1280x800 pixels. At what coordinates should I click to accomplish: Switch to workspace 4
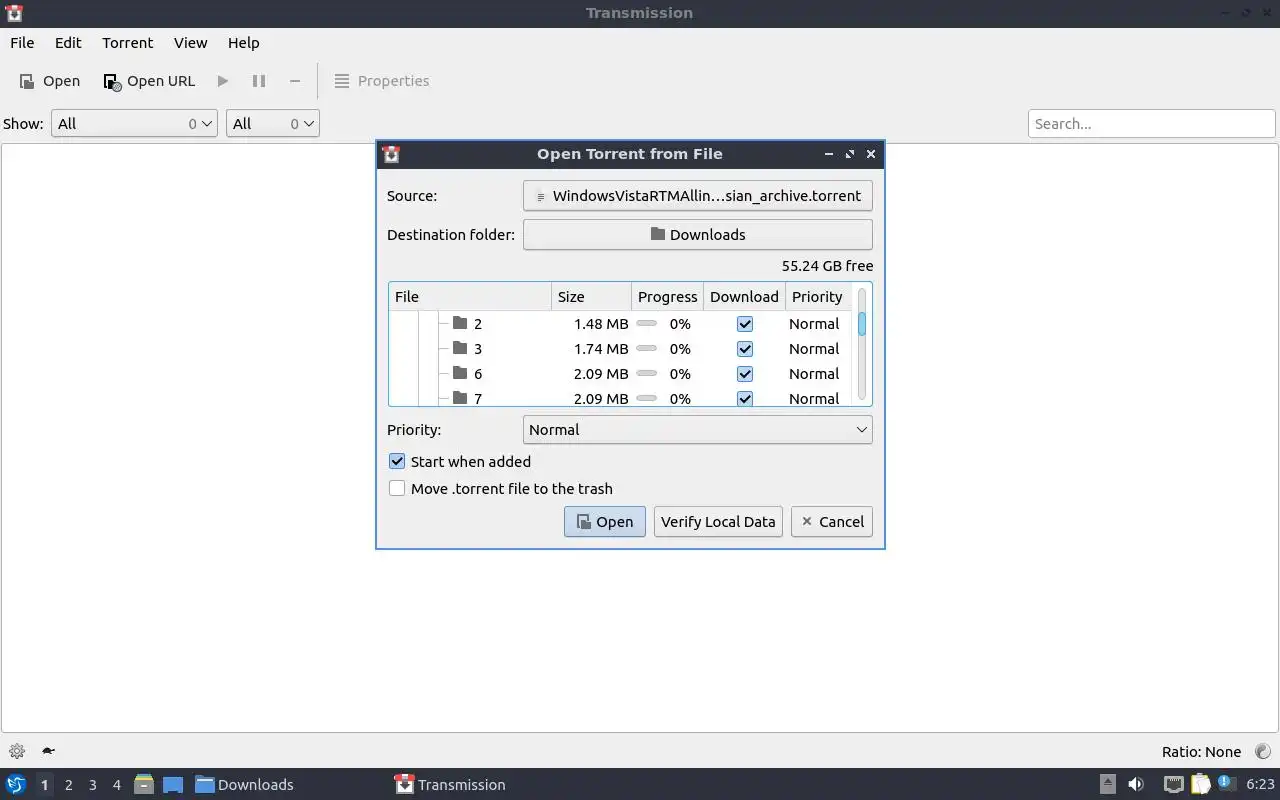coord(116,785)
